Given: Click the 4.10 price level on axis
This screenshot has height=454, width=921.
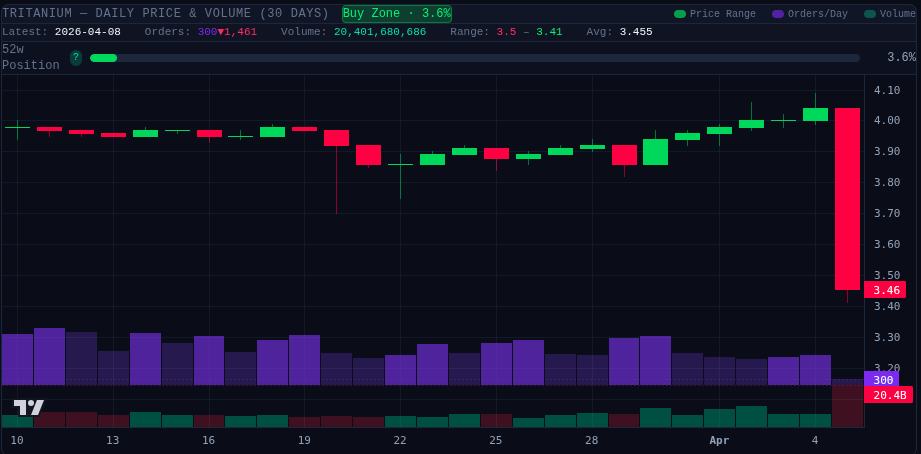Looking at the screenshot, I should [886, 90].
